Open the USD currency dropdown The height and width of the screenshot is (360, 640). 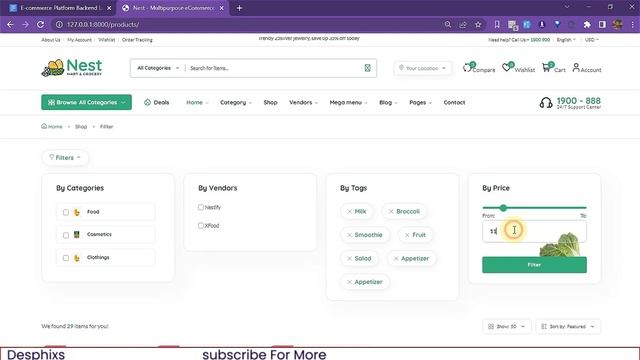pyautogui.click(x=591, y=40)
